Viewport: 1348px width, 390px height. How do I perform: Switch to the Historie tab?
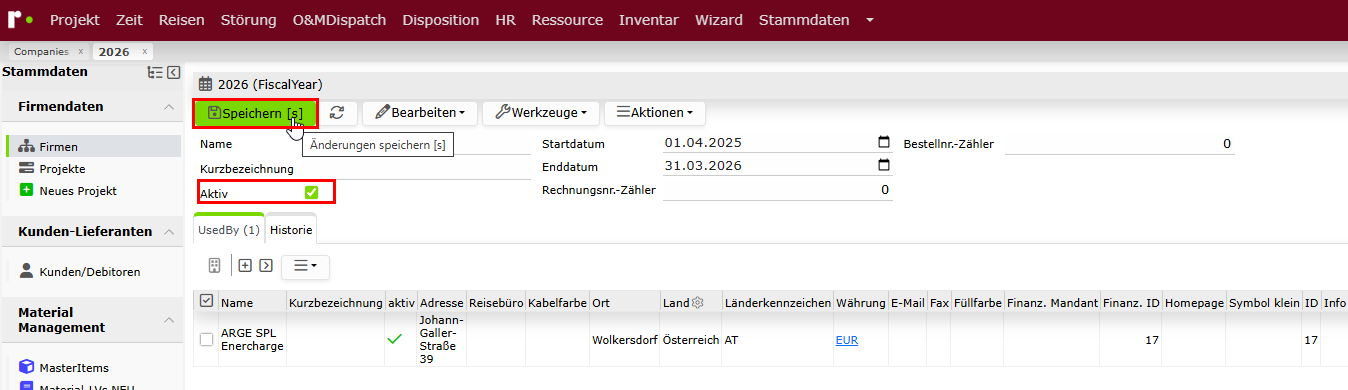pos(291,230)
